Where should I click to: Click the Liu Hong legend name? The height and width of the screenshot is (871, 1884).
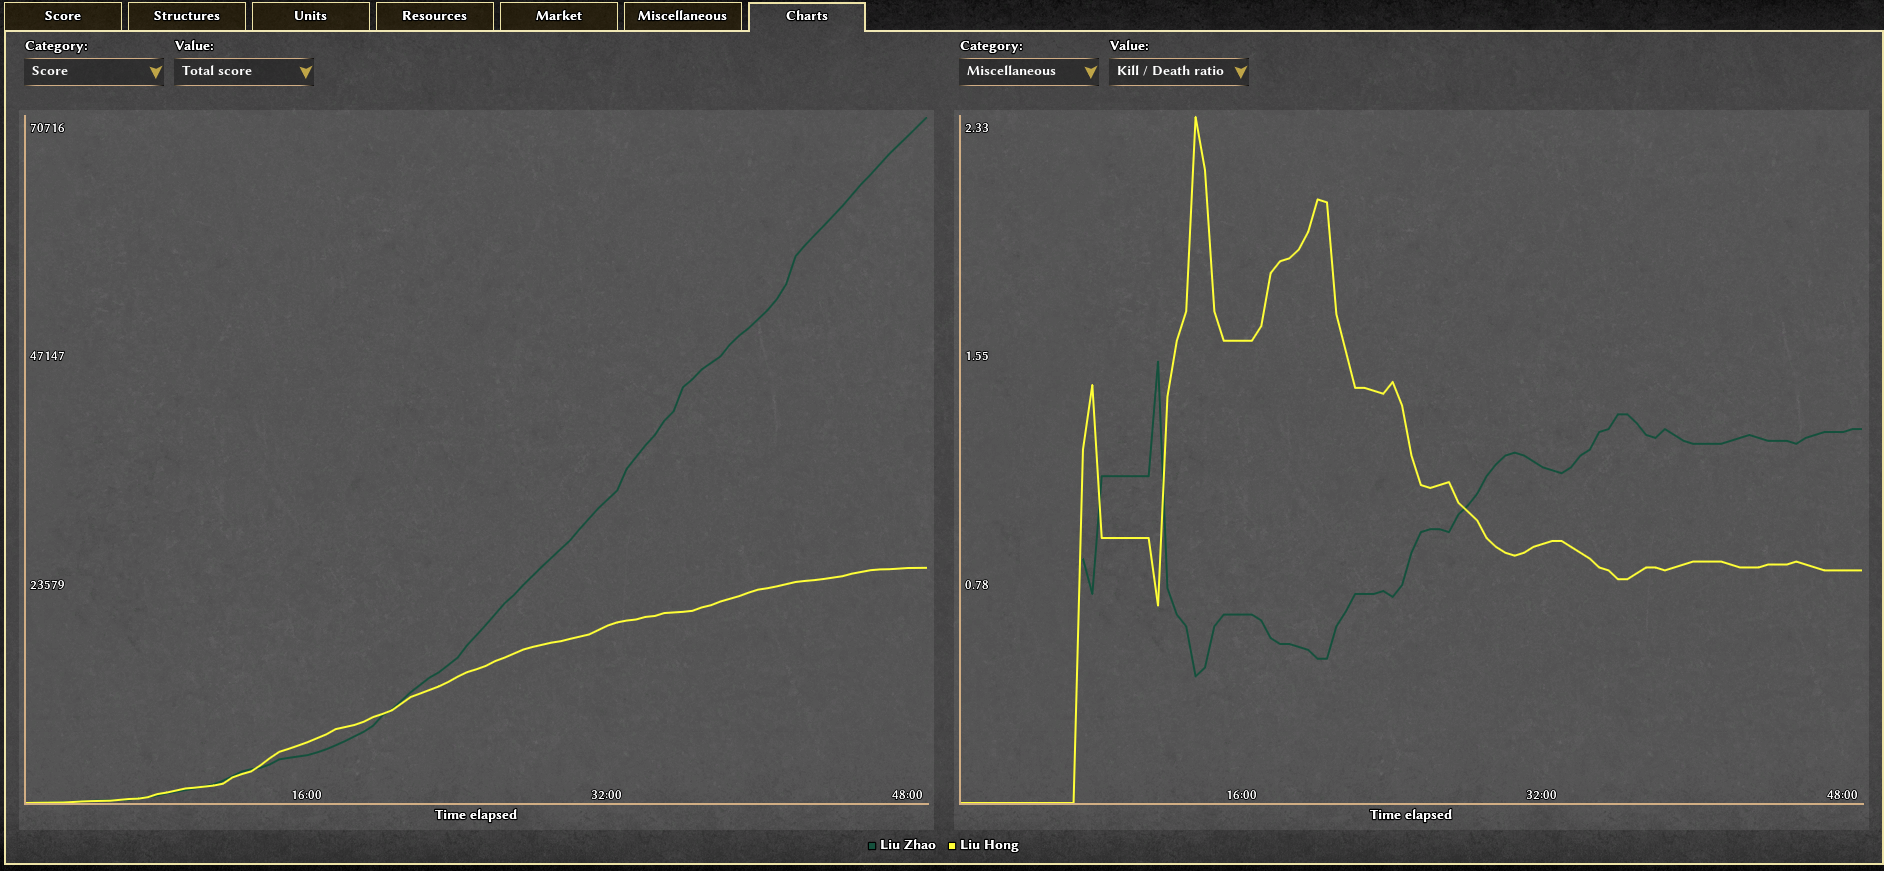[989, 845]
